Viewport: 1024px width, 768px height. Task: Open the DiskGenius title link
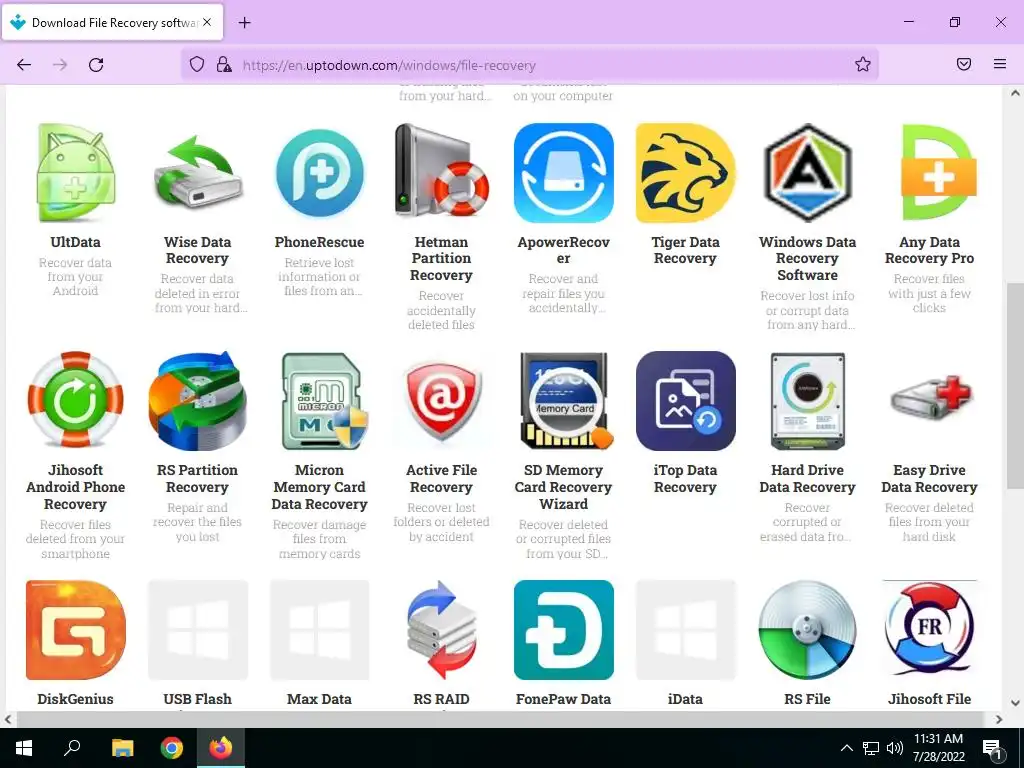click(75, 699)
